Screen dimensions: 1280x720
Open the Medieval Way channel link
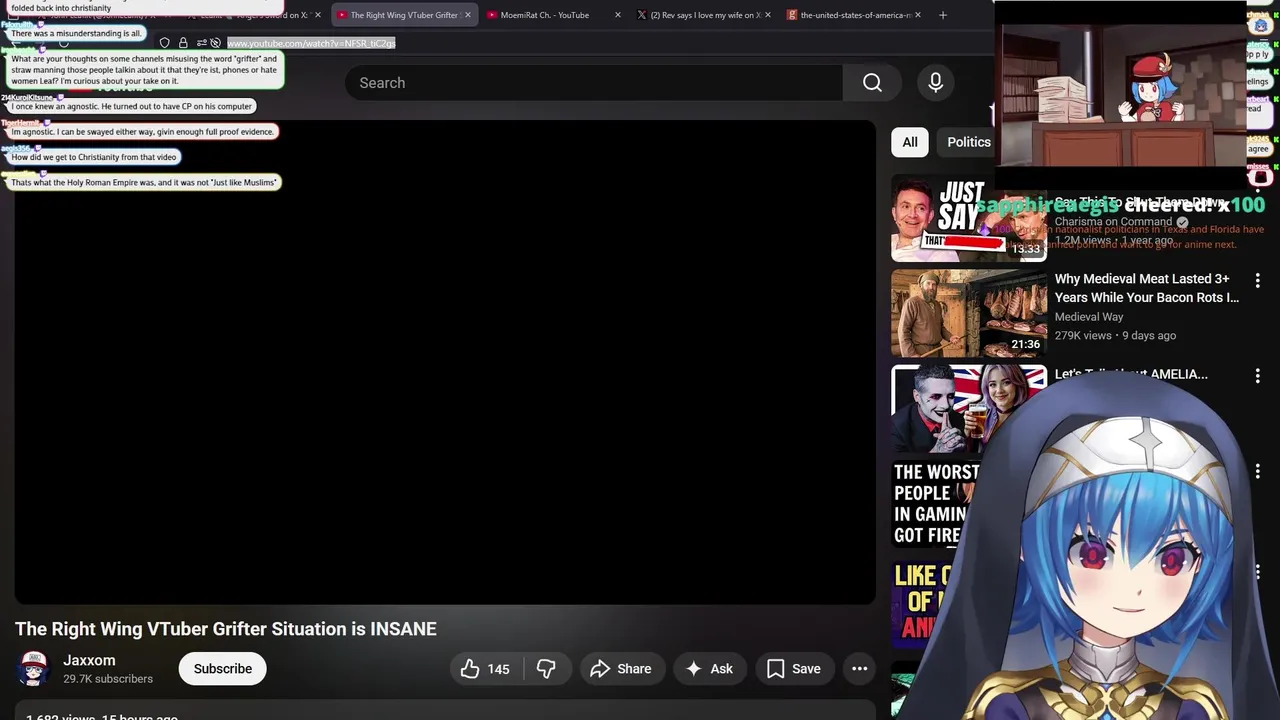click(1089, 317)
